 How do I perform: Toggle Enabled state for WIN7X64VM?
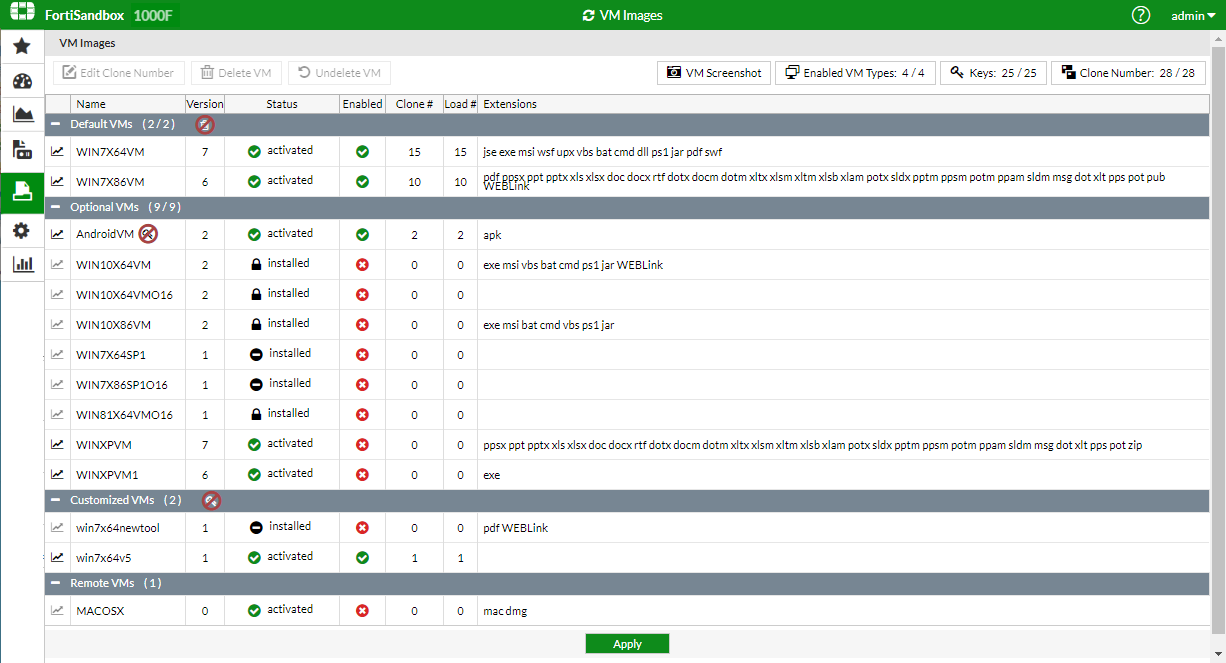(x=362, y=152)
